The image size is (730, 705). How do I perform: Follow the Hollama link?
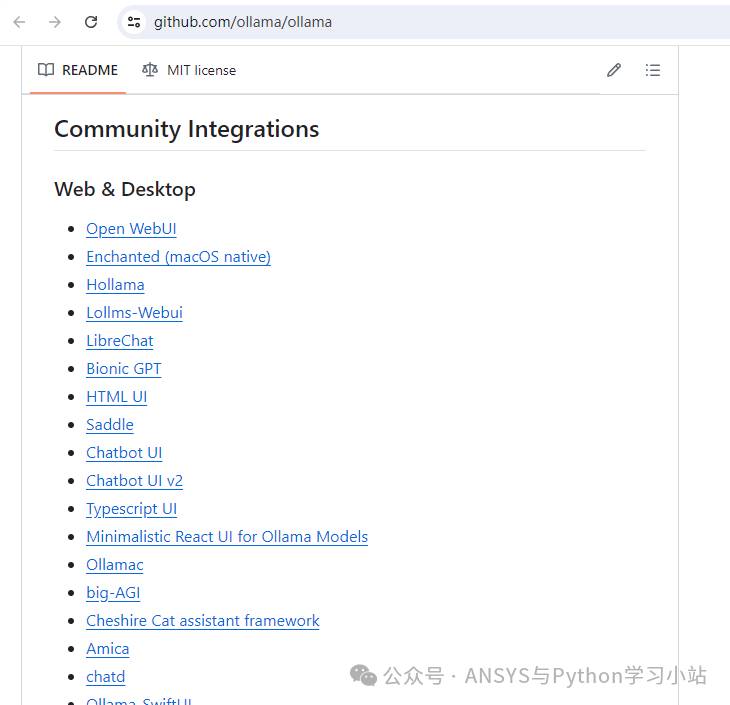coord(115,285)
